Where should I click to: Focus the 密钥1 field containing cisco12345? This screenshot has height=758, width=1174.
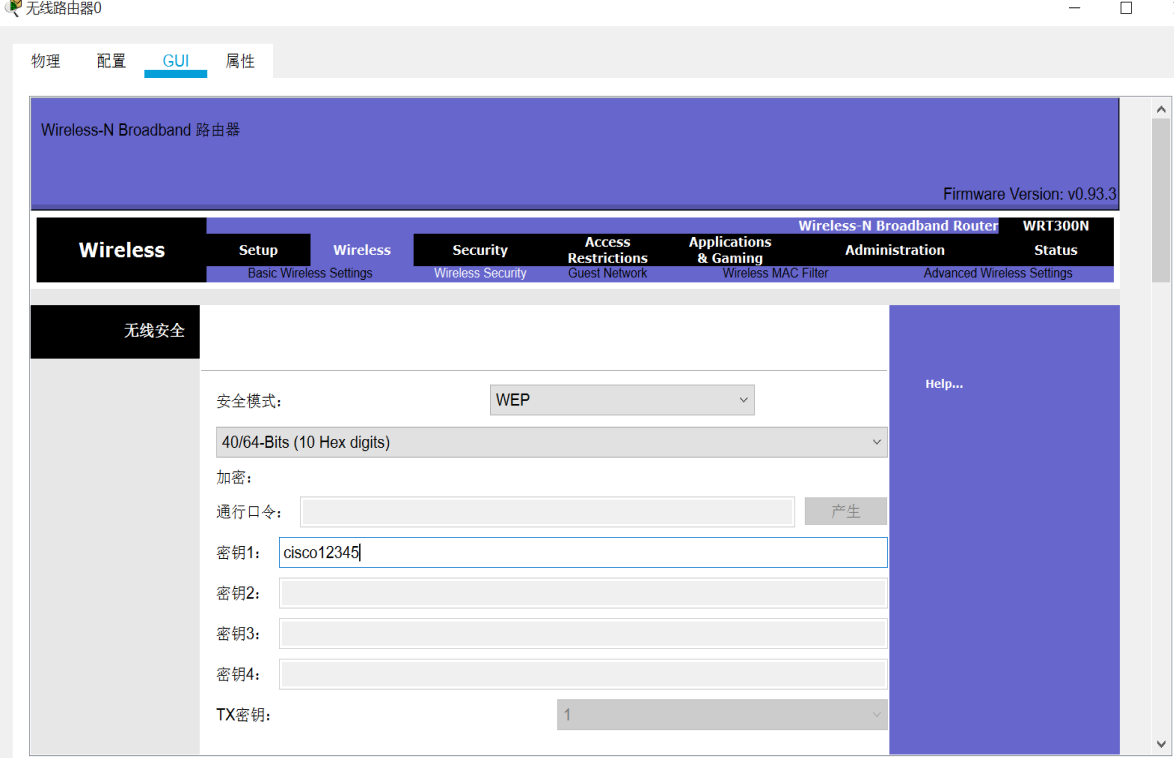point(583,553)
